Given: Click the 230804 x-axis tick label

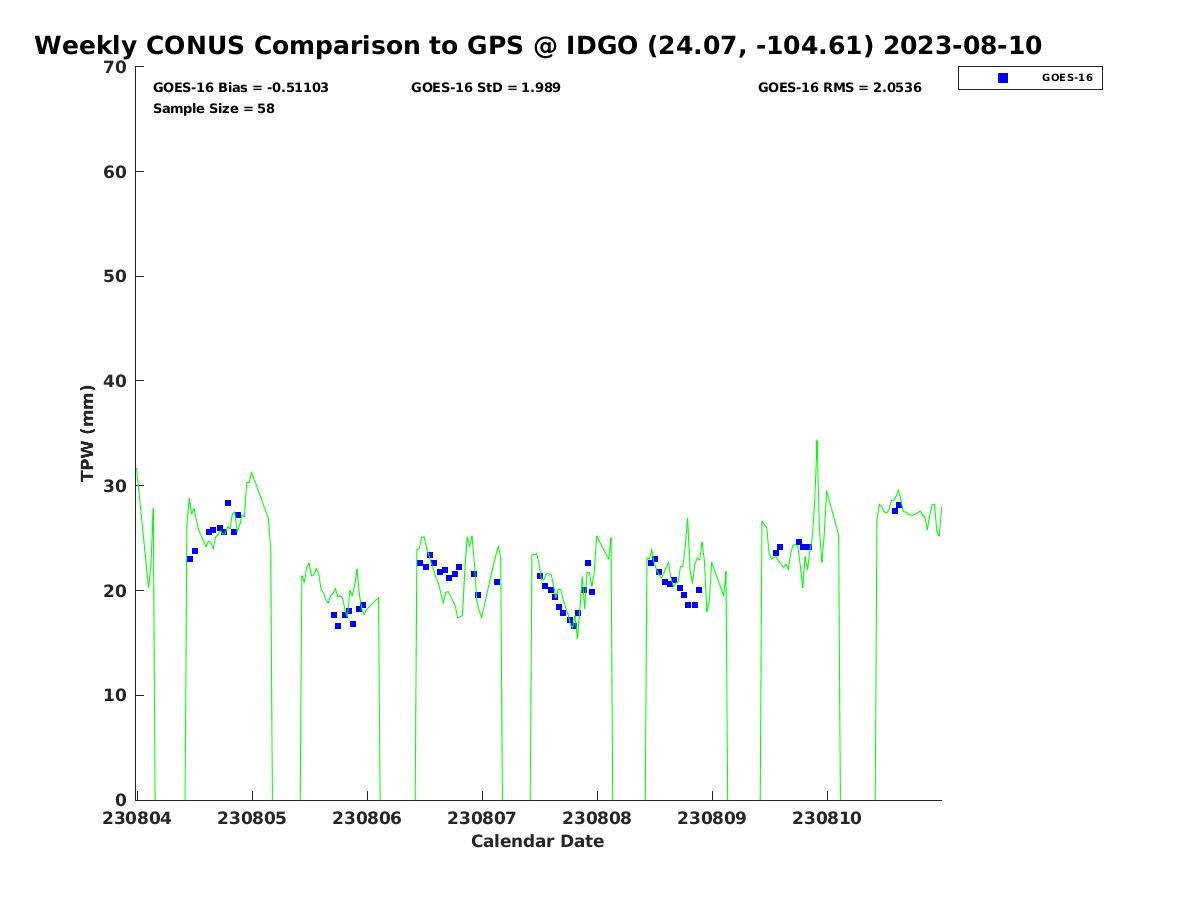Looking at the screenshot, I should tap(137, 818).
